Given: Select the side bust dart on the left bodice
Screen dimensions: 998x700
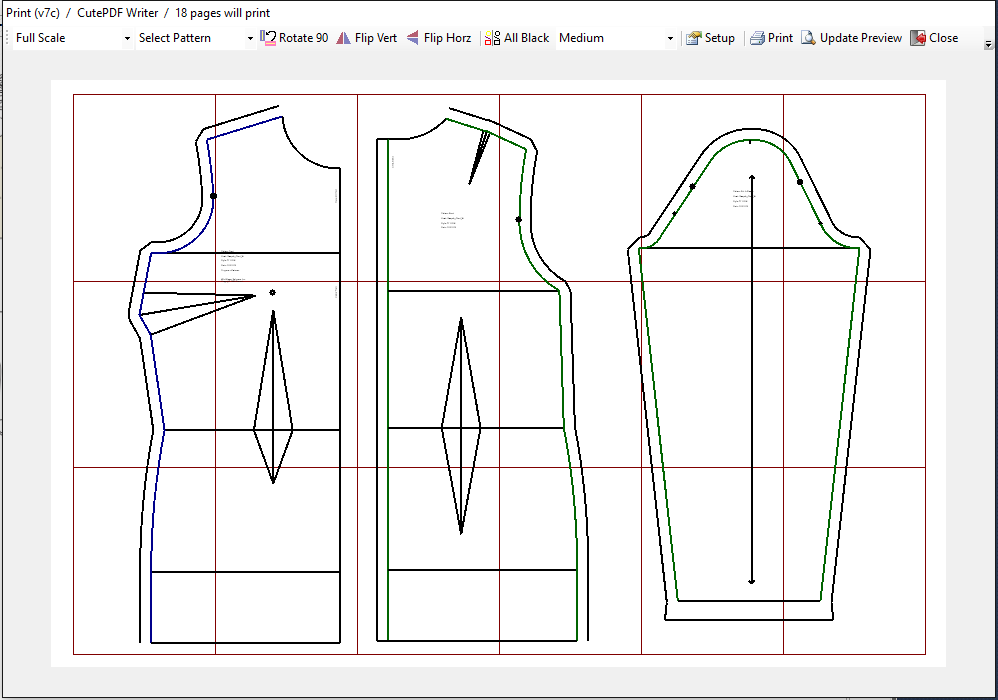Looking at the screenshot, I should coord(195,304).
